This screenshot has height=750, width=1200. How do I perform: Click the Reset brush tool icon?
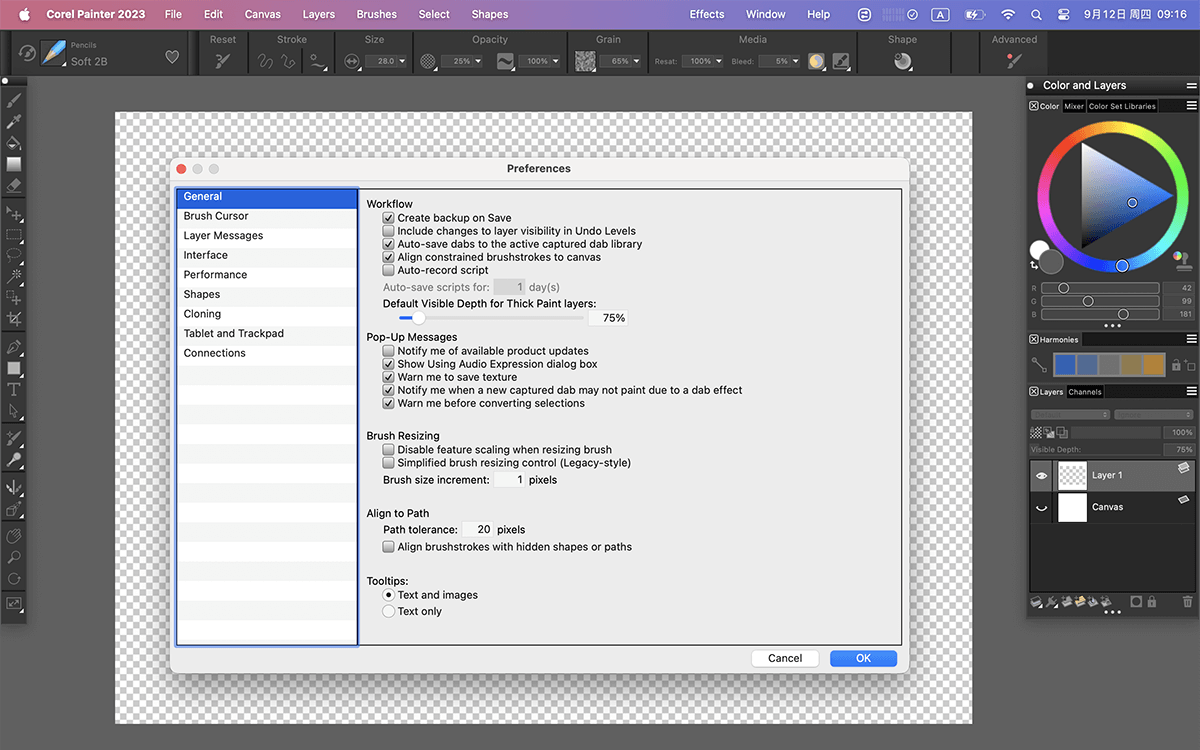point(223,61)
